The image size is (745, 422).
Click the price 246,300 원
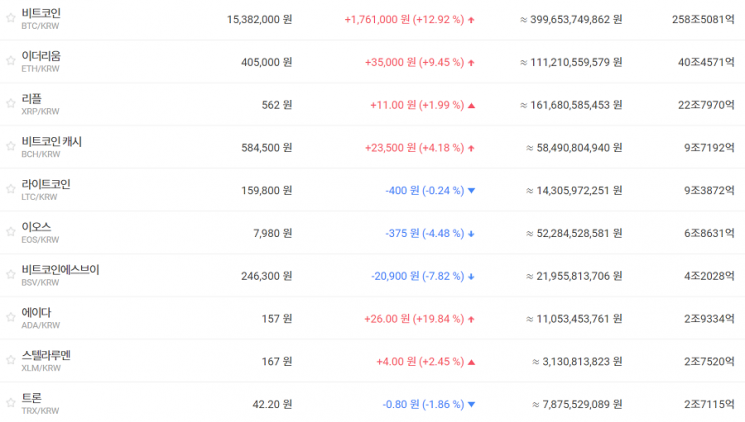click(x=267, y=276)
